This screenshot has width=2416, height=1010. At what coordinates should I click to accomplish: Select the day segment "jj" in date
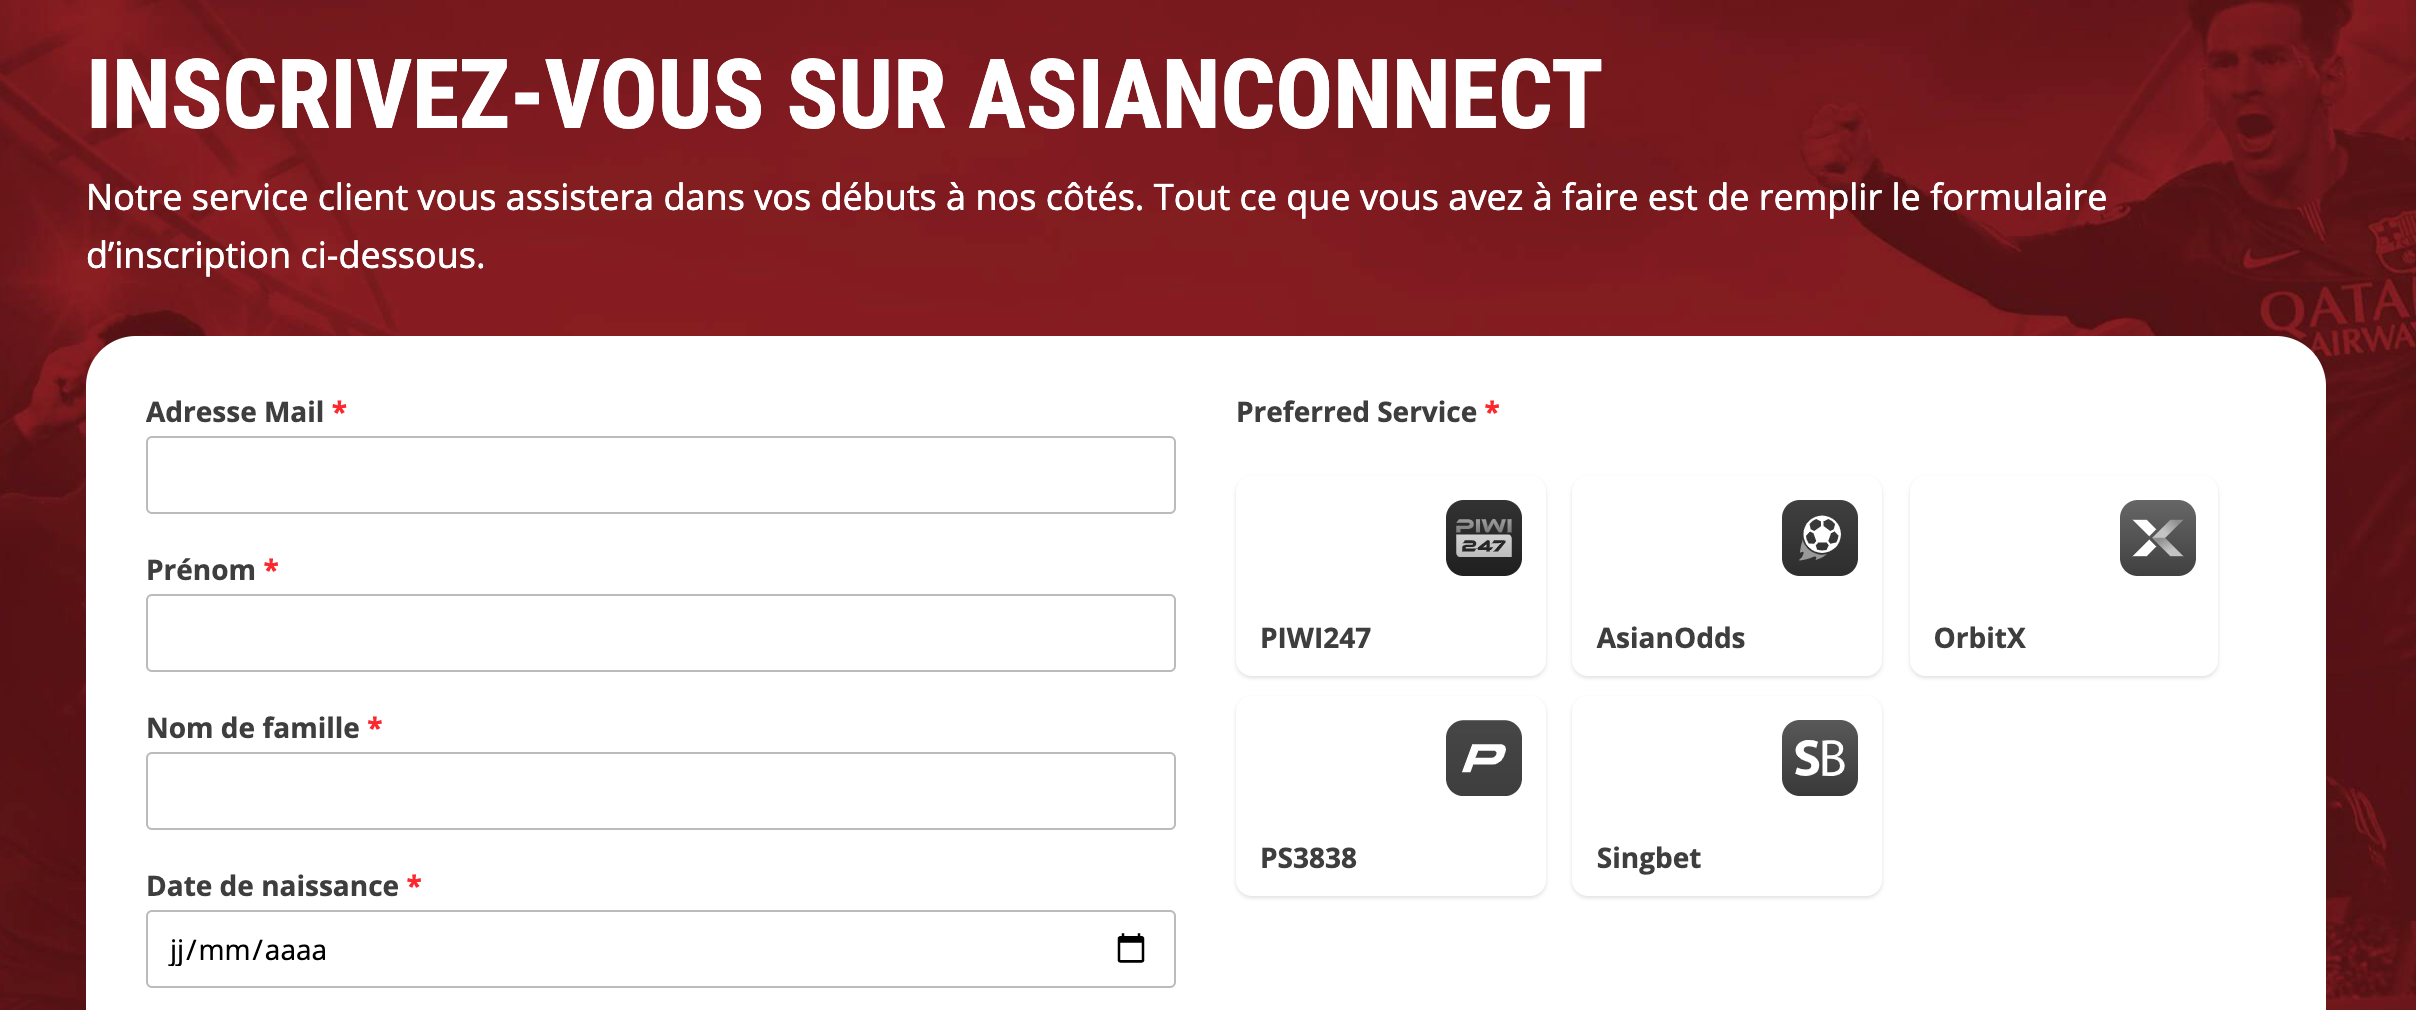[176, 950]
